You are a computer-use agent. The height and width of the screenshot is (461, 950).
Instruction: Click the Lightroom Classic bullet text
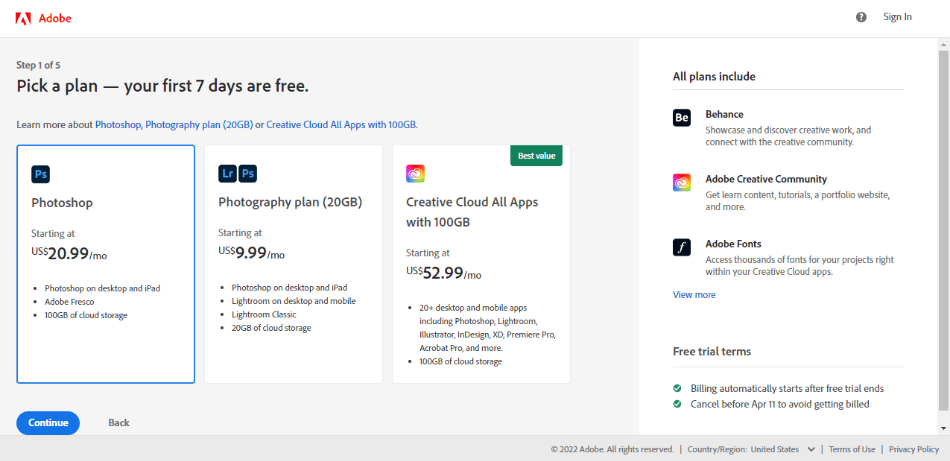(264, 314)
